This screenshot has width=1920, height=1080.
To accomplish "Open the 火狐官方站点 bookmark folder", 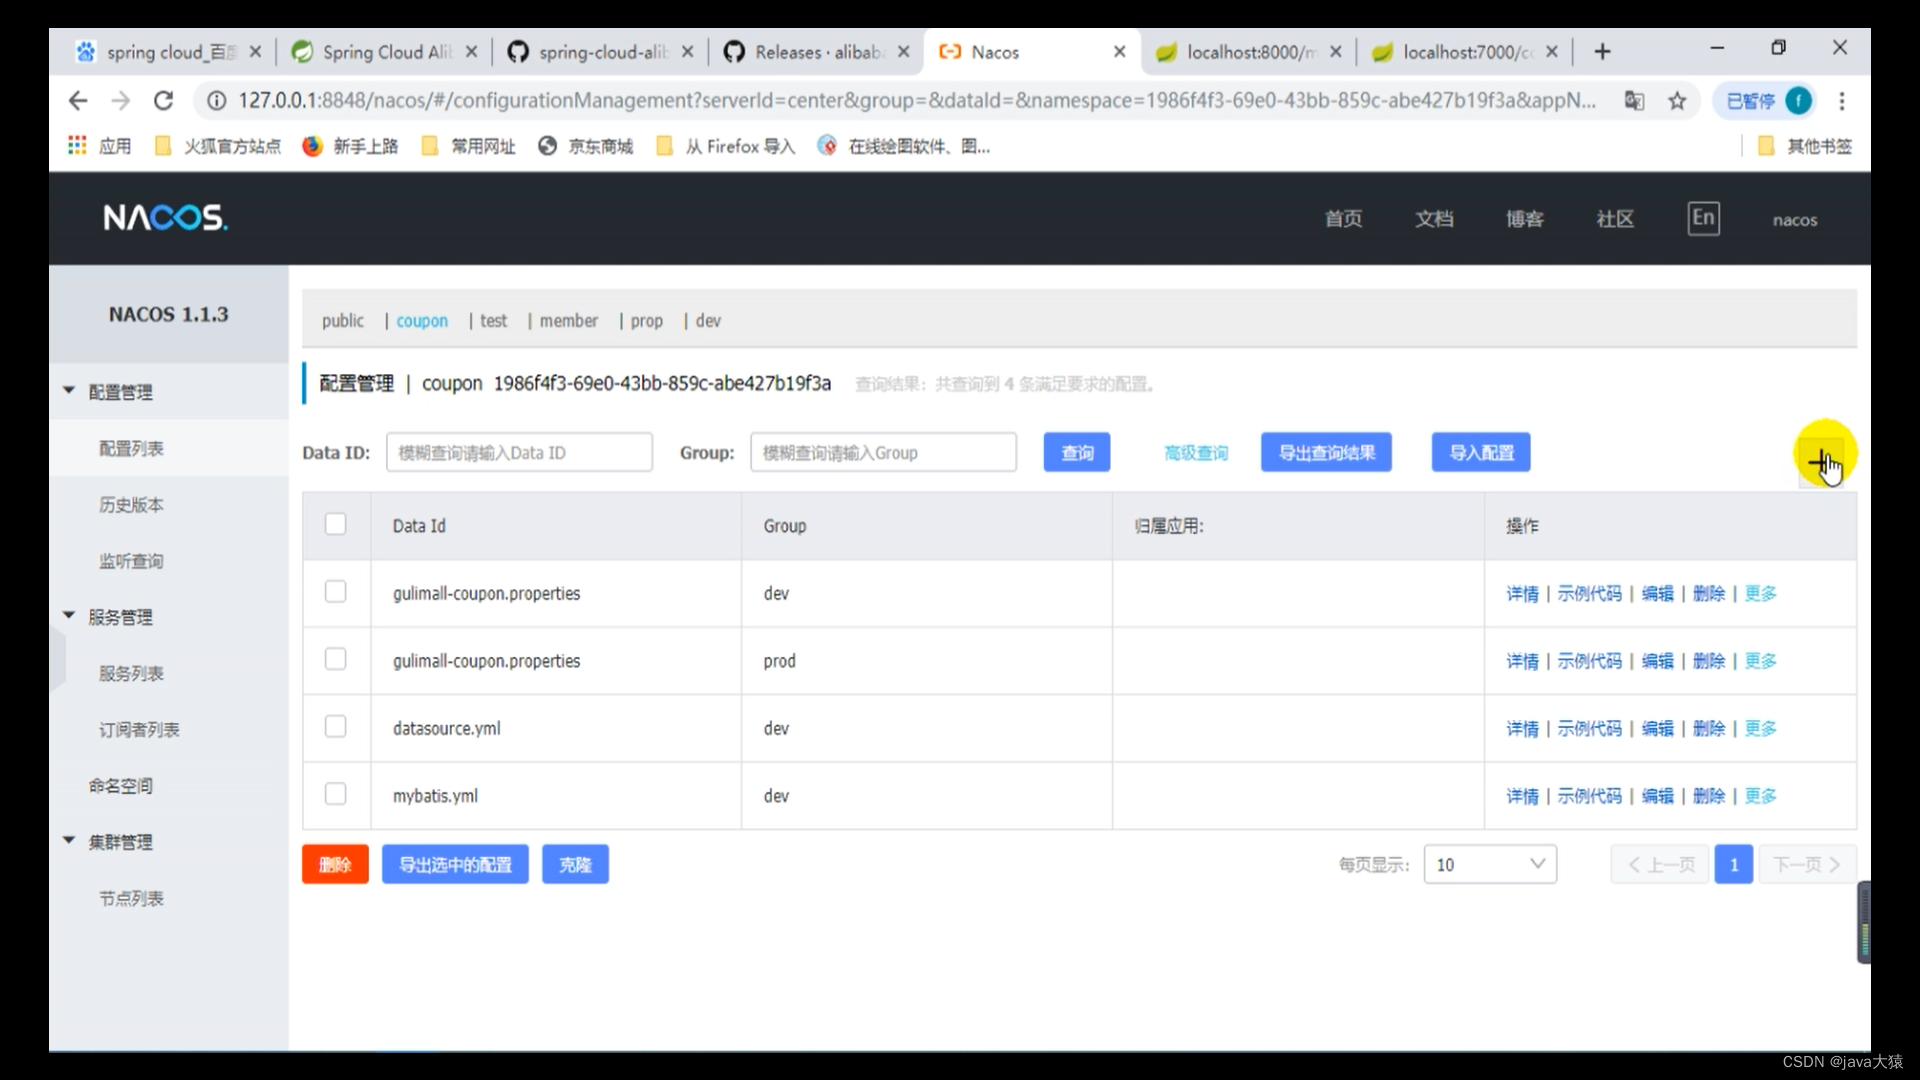I will (x=218, y=146).
